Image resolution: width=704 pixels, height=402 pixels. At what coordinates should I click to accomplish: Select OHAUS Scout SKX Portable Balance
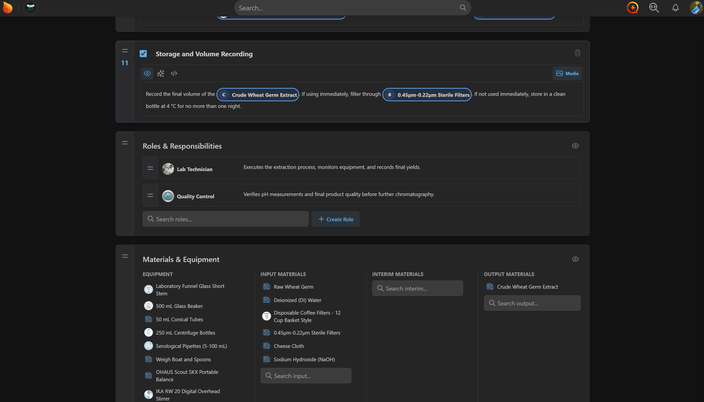187,375
